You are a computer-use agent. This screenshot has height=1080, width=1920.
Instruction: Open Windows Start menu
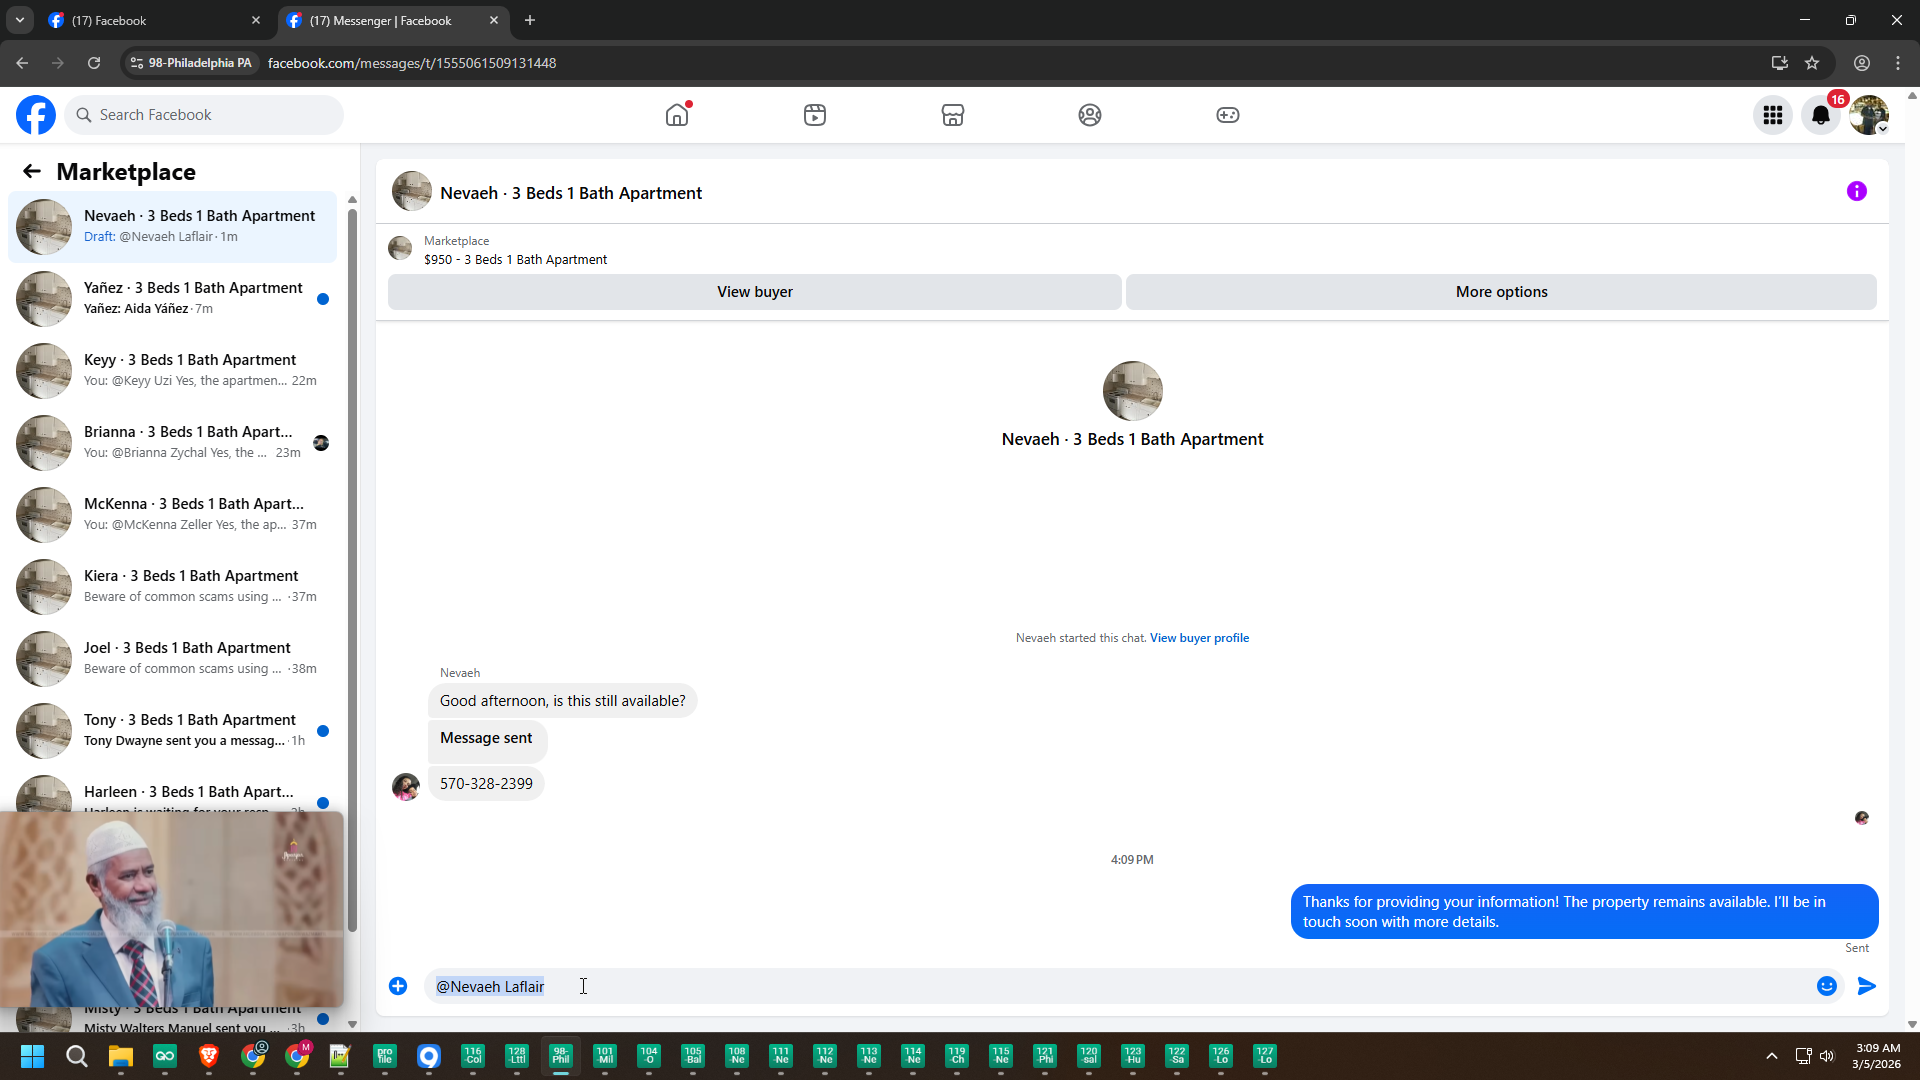point(32,1056)
